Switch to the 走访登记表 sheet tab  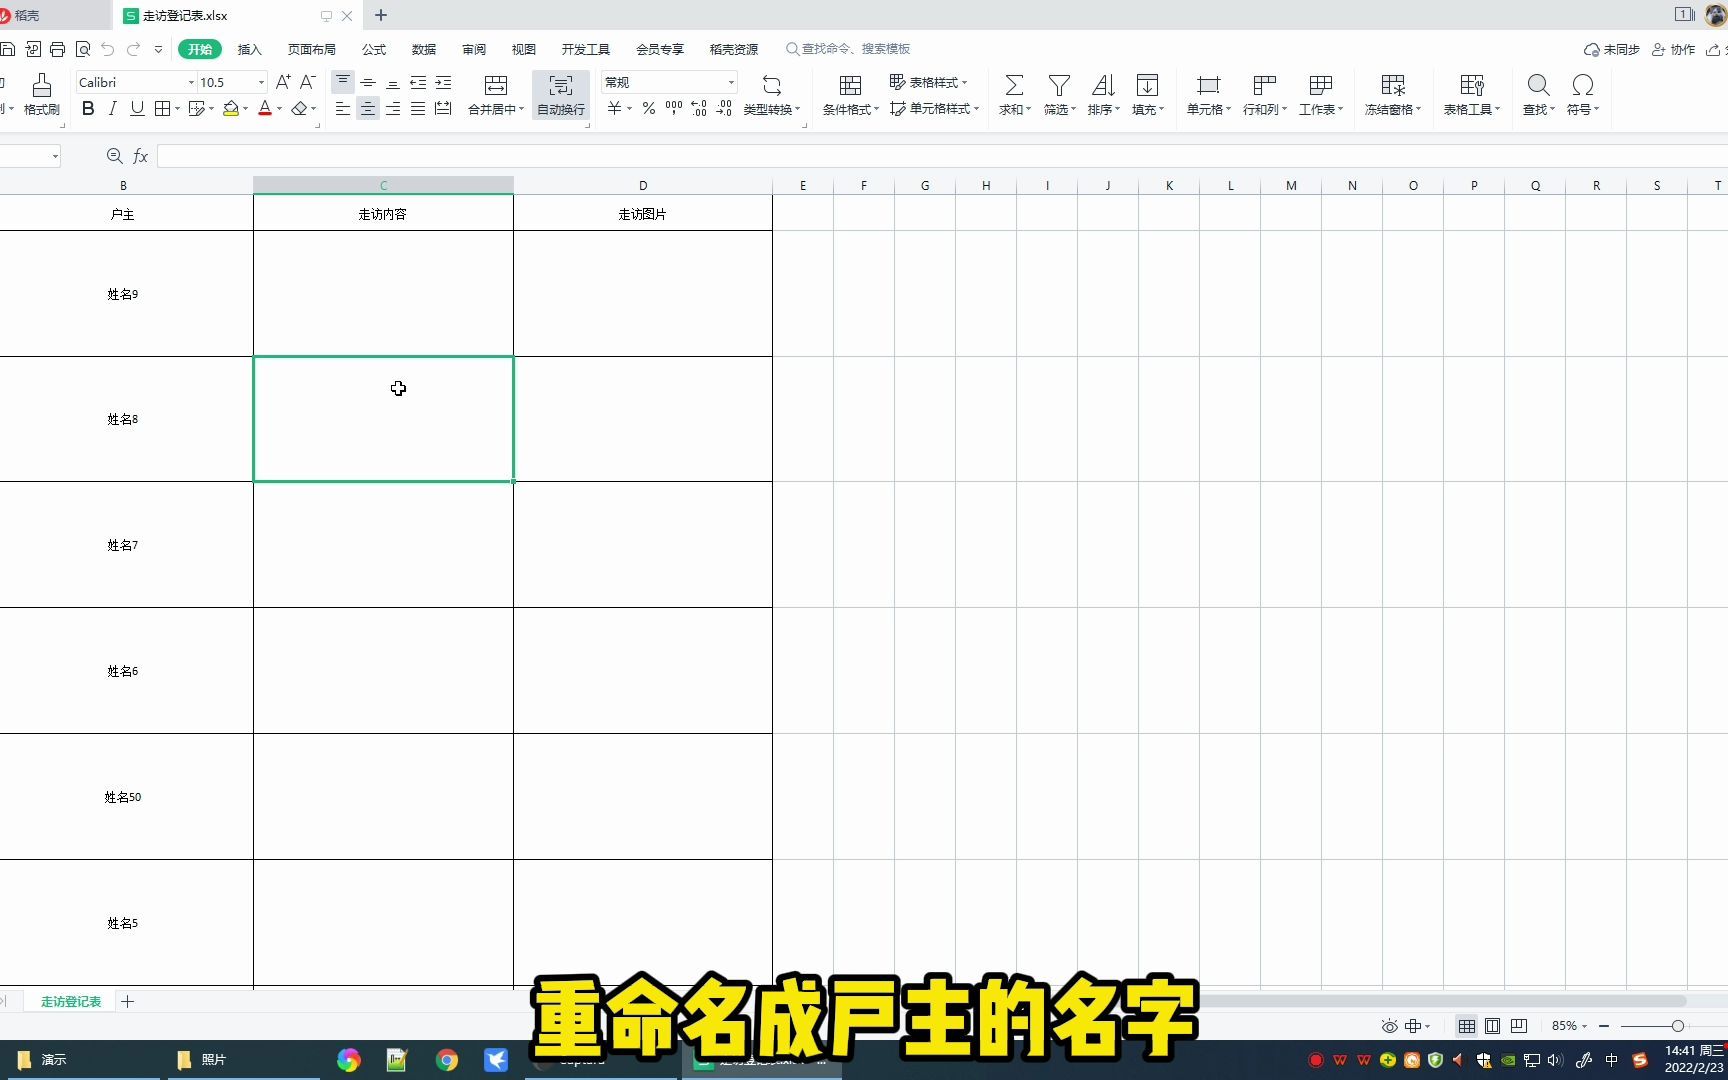tap(69, 1001)
